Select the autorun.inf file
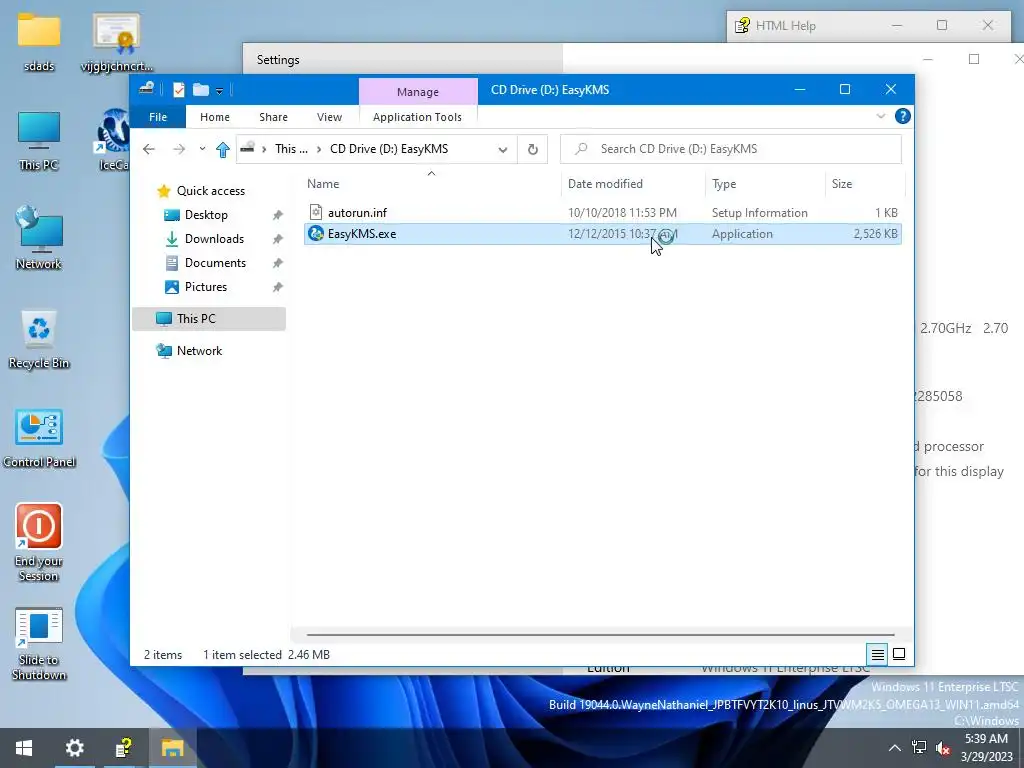Image resolution: width=1024 pixels, height=768 pixels. [x=602, y=213]
